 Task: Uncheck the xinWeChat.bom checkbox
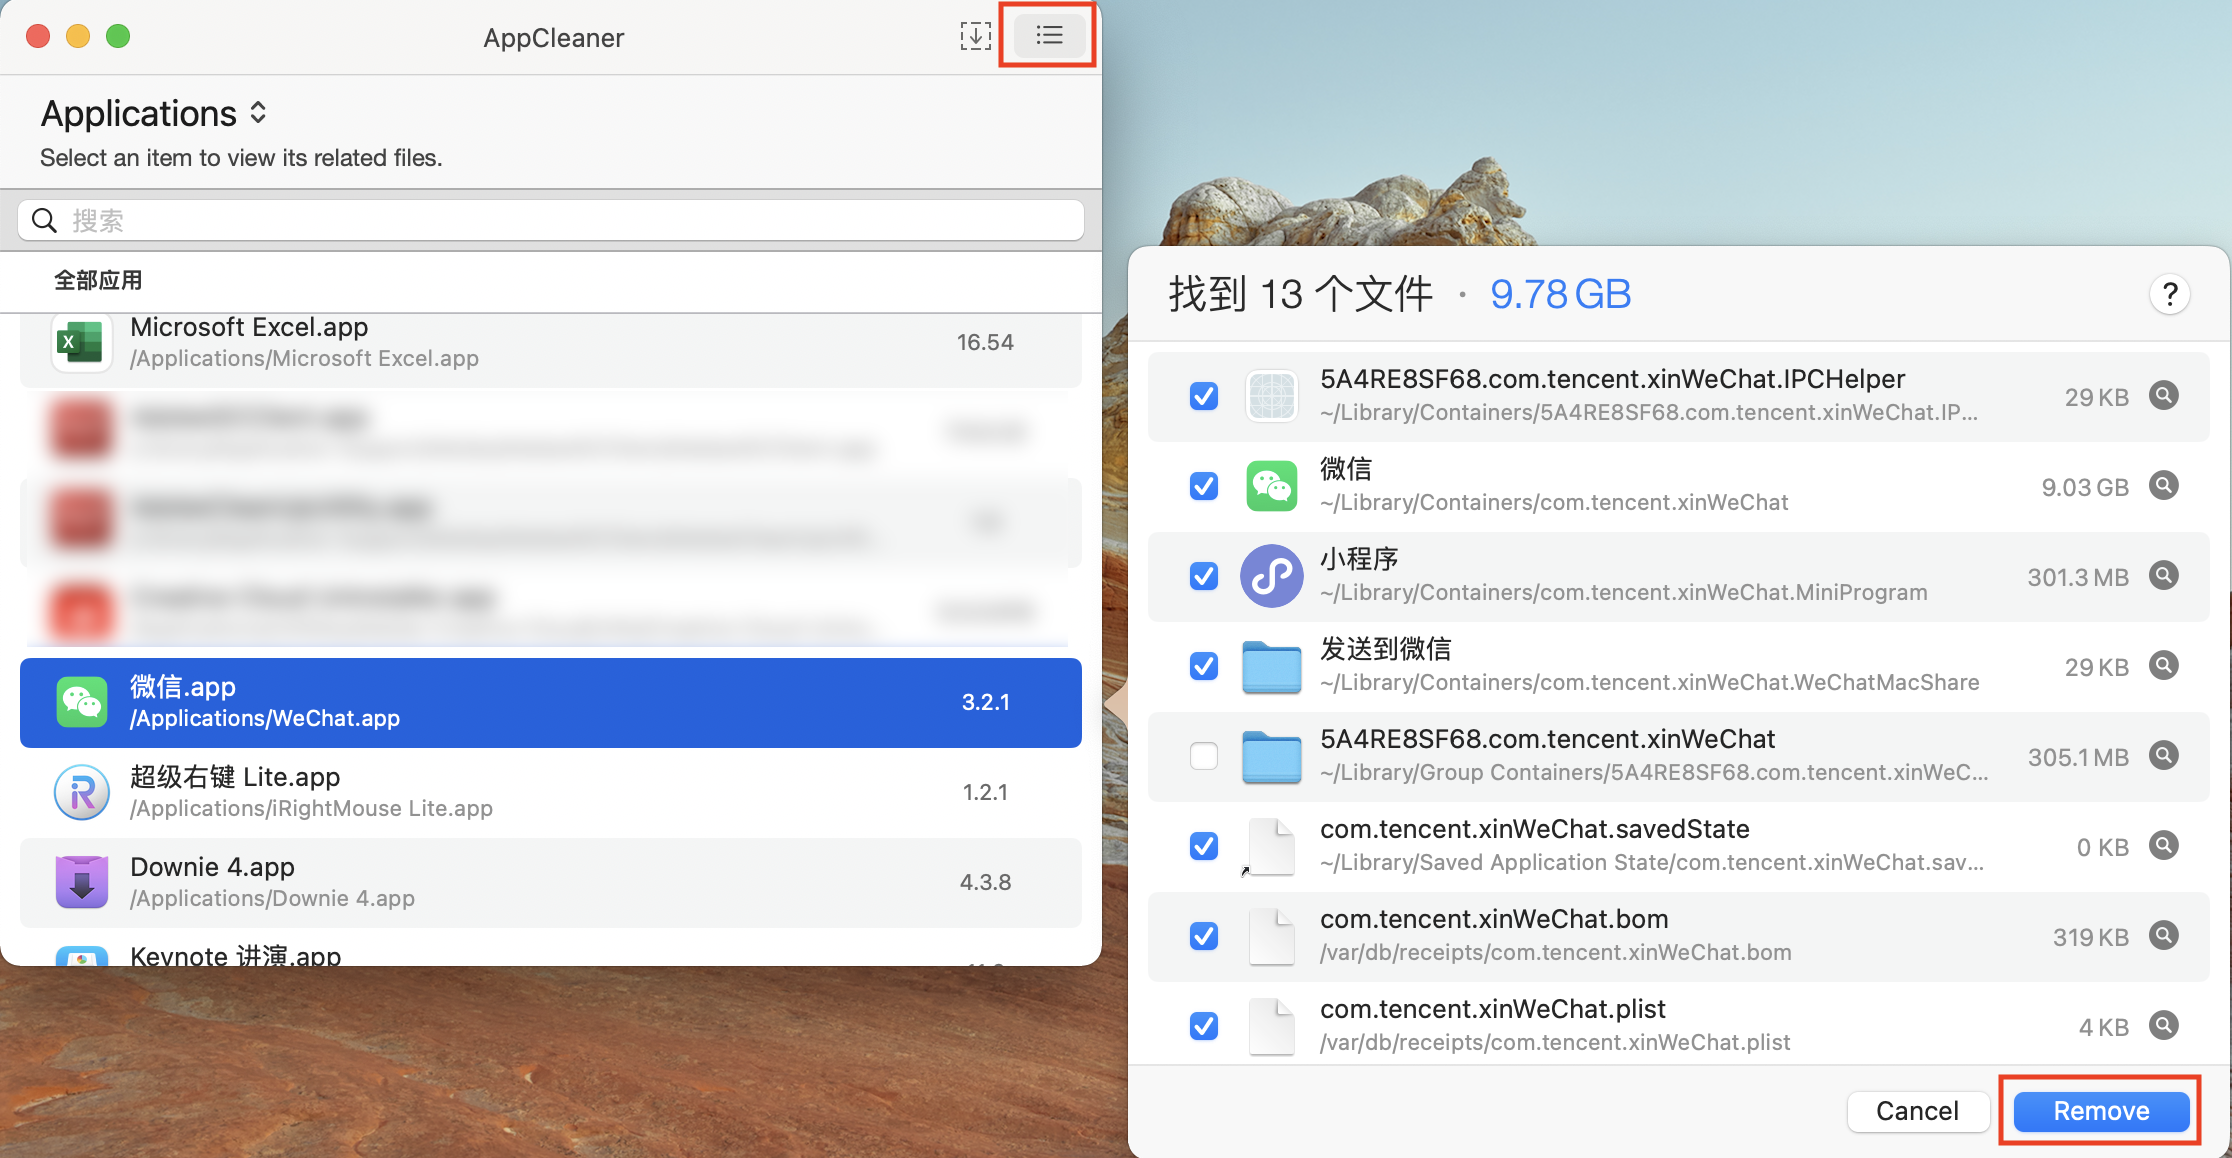1204,936
